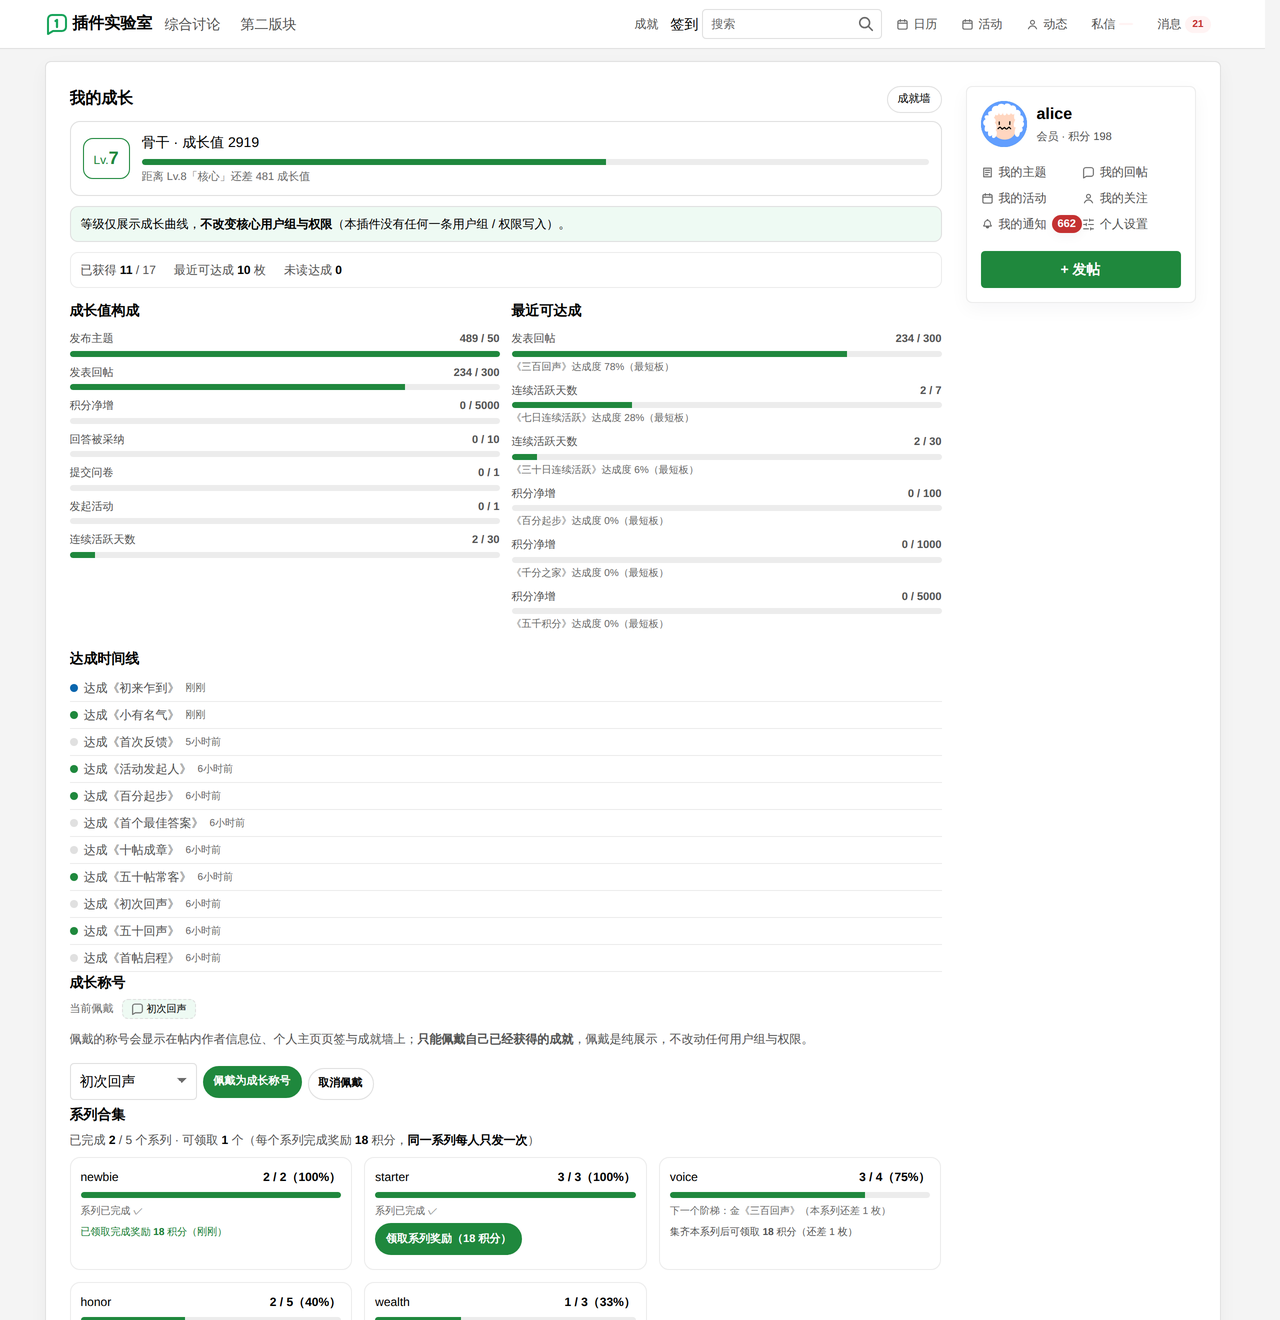
Task: Click 签到 in the top bar
Action: tap(684, 24)
